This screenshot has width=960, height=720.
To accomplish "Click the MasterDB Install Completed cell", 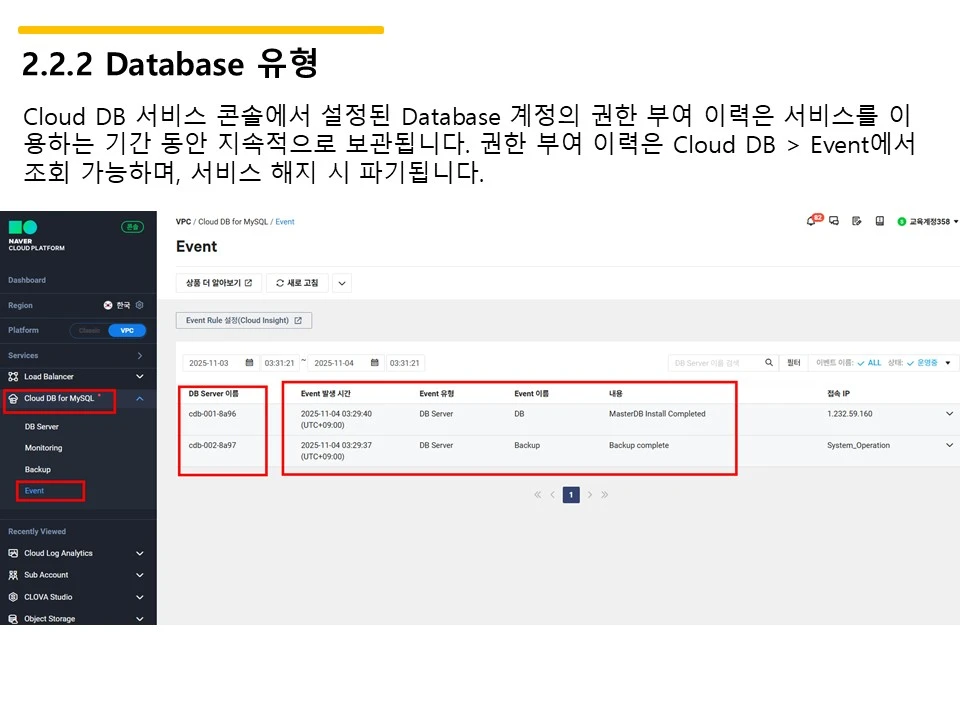I will pos(657,414).
